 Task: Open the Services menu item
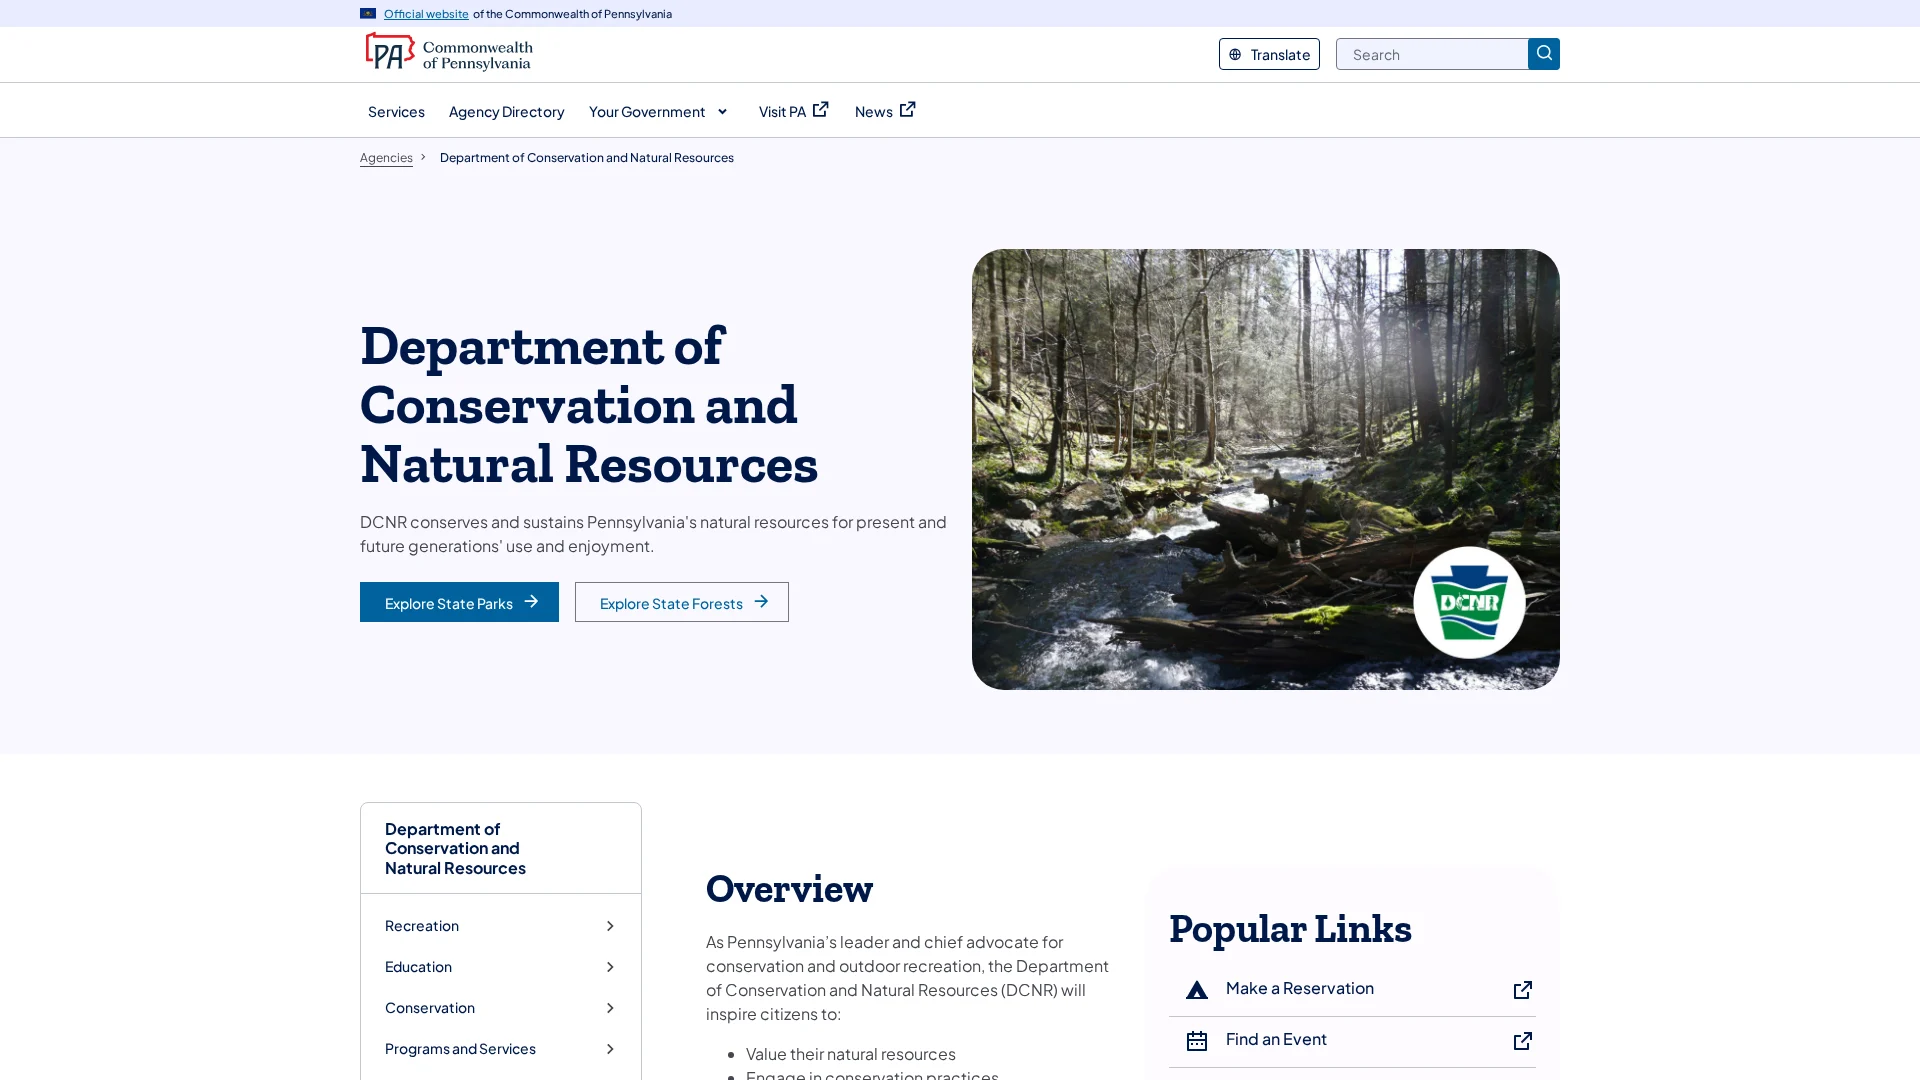click(x=396, y=111)
